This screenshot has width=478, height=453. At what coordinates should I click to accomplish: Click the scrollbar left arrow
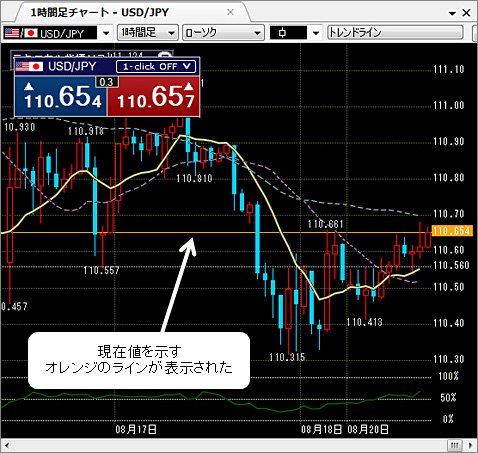click(x=7, y=445)
